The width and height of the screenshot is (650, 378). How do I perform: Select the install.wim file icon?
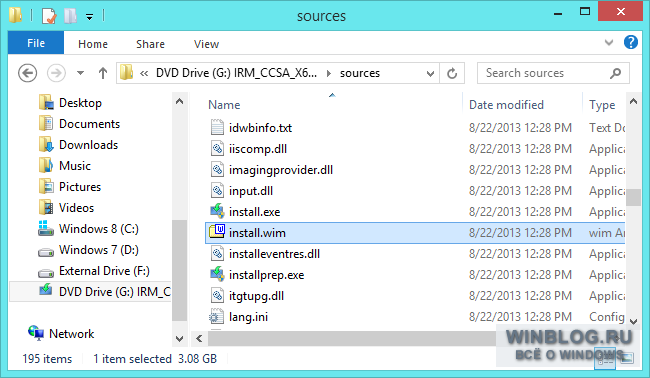coord(217,231)
